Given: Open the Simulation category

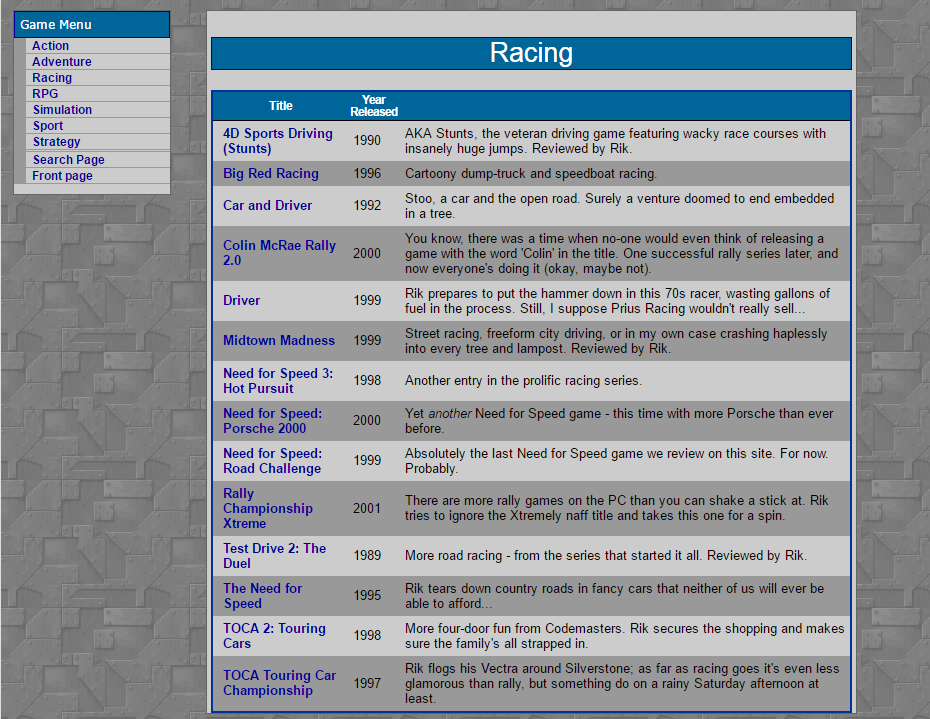Looking at the screenshot, I should 62,110.
